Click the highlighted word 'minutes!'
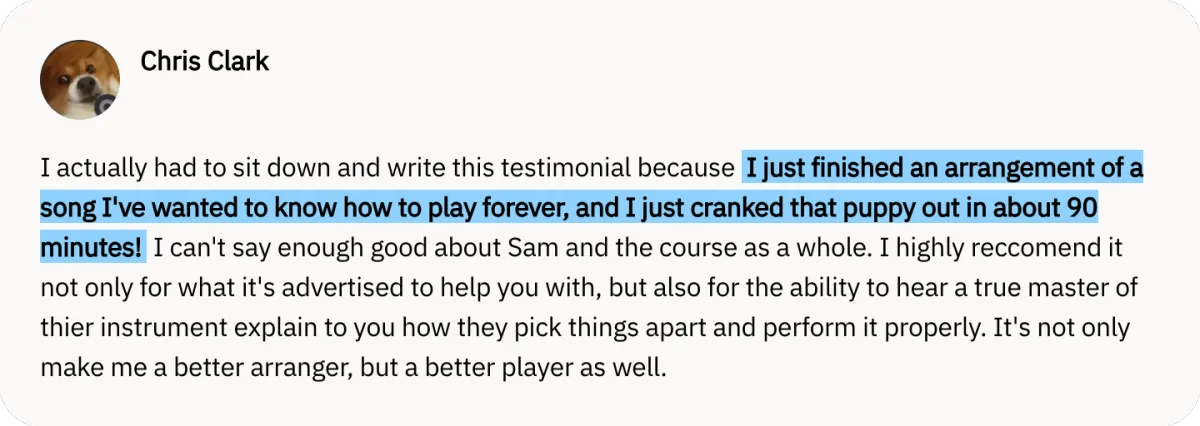This screenshot has width=1200, height=426. pyautogui.click(x=91, y=246)
